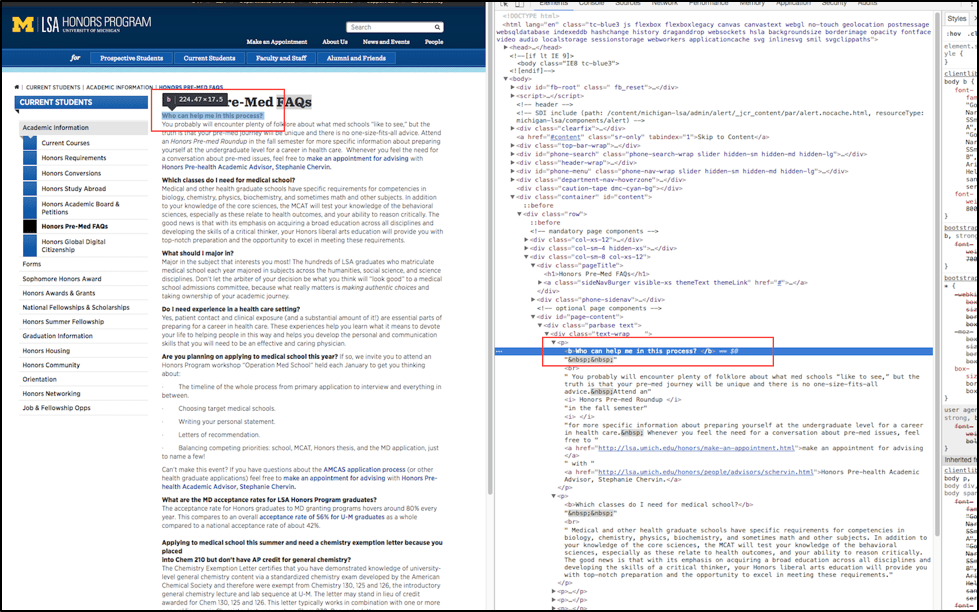Open the Make an Appointment menu item

[277, 42]
